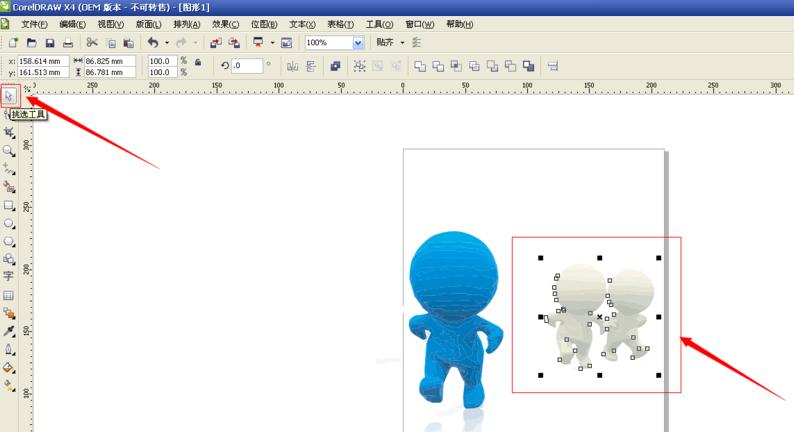The width and height of the screenshot is (794, 432).
Task: Select the Smart Fill tool
Action: click(x=9, y=187)
